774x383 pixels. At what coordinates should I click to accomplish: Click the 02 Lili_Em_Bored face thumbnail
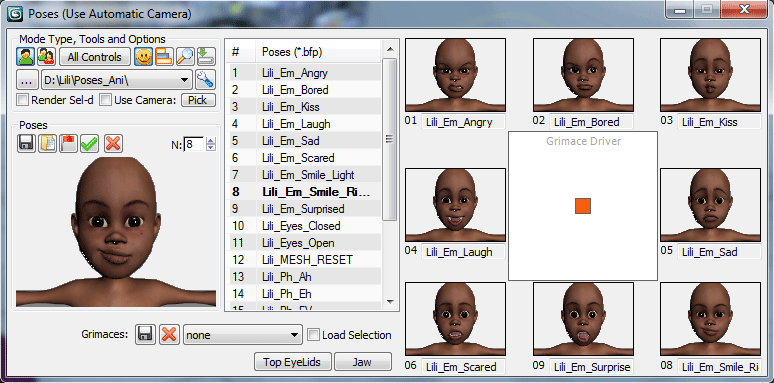point(583,75)
